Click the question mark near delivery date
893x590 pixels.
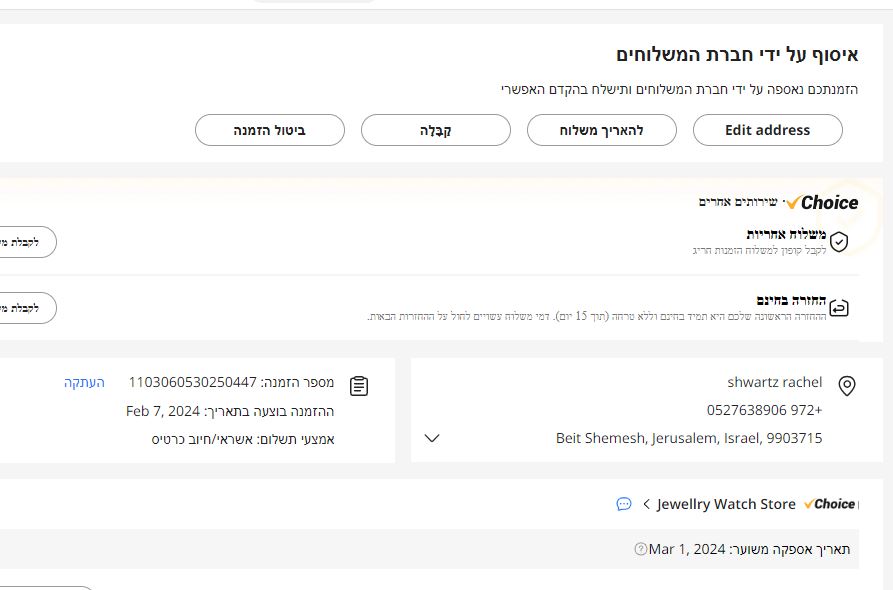coord(640,549)
